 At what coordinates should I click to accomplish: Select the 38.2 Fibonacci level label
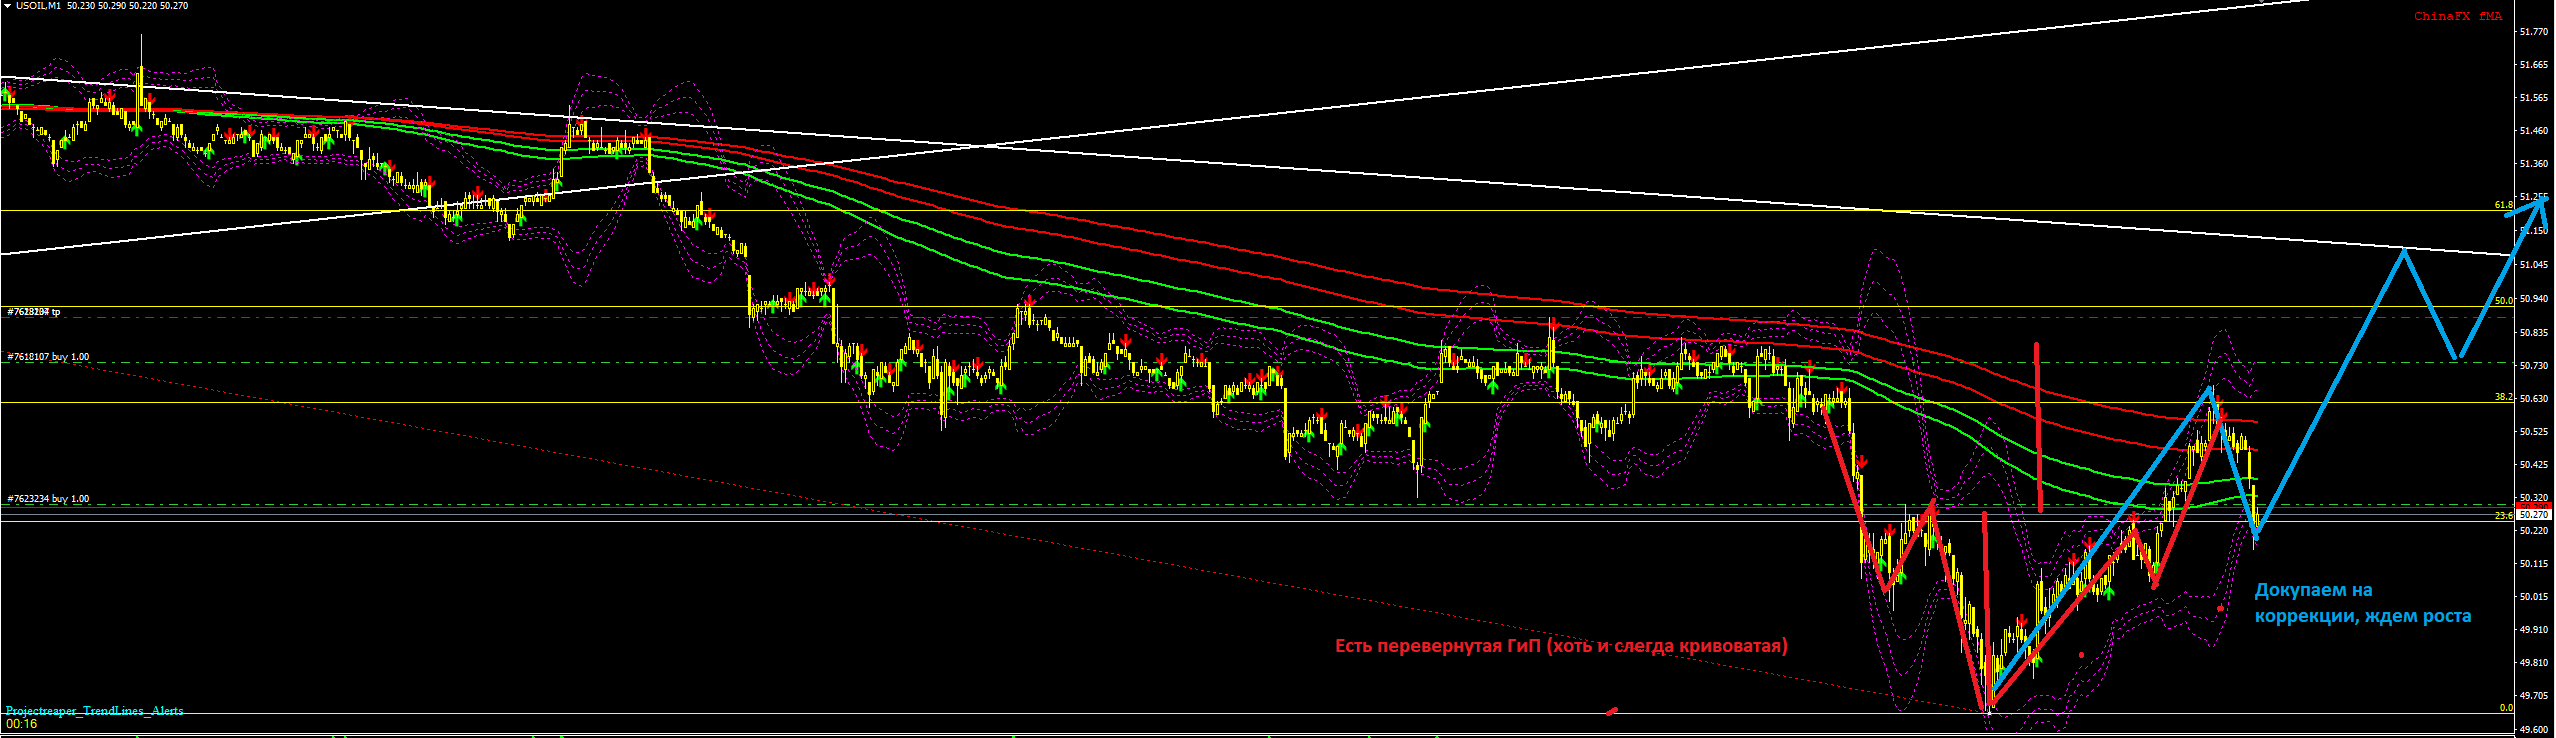coord(2503,397)
